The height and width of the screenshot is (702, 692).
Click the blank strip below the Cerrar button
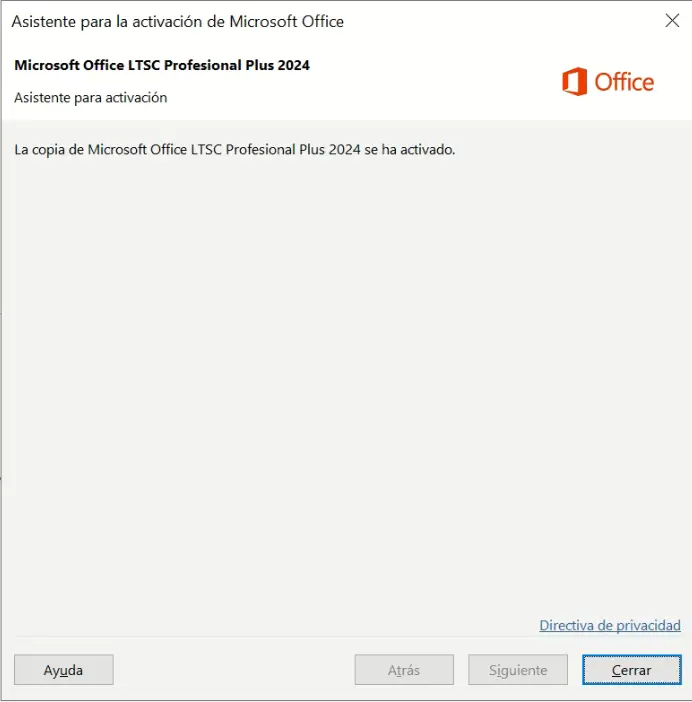click(x=631, y=693)
